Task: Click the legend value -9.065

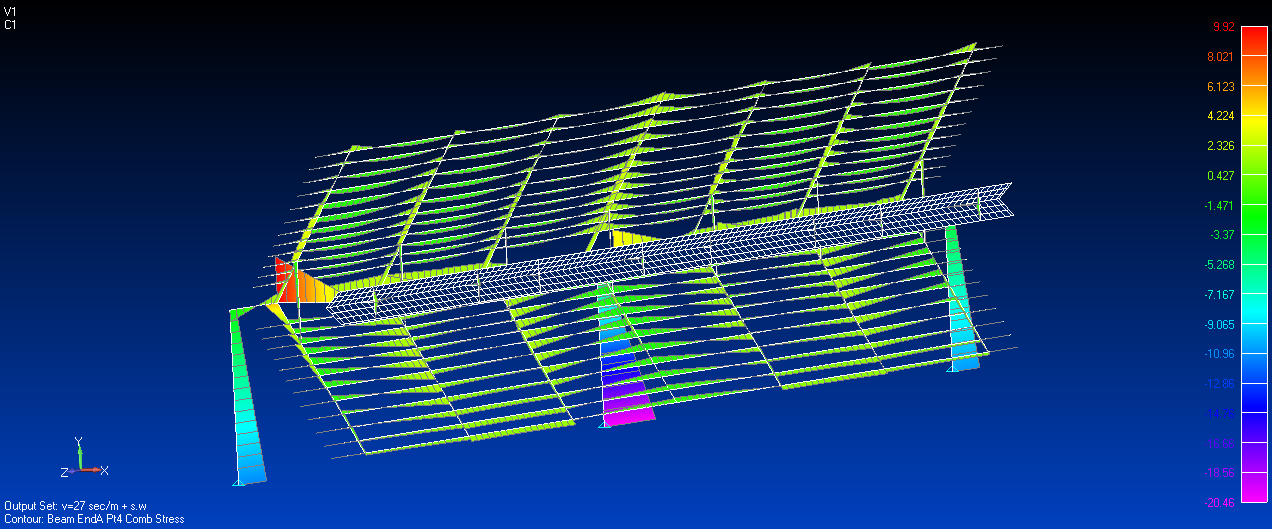Action: coord(1220,324)
